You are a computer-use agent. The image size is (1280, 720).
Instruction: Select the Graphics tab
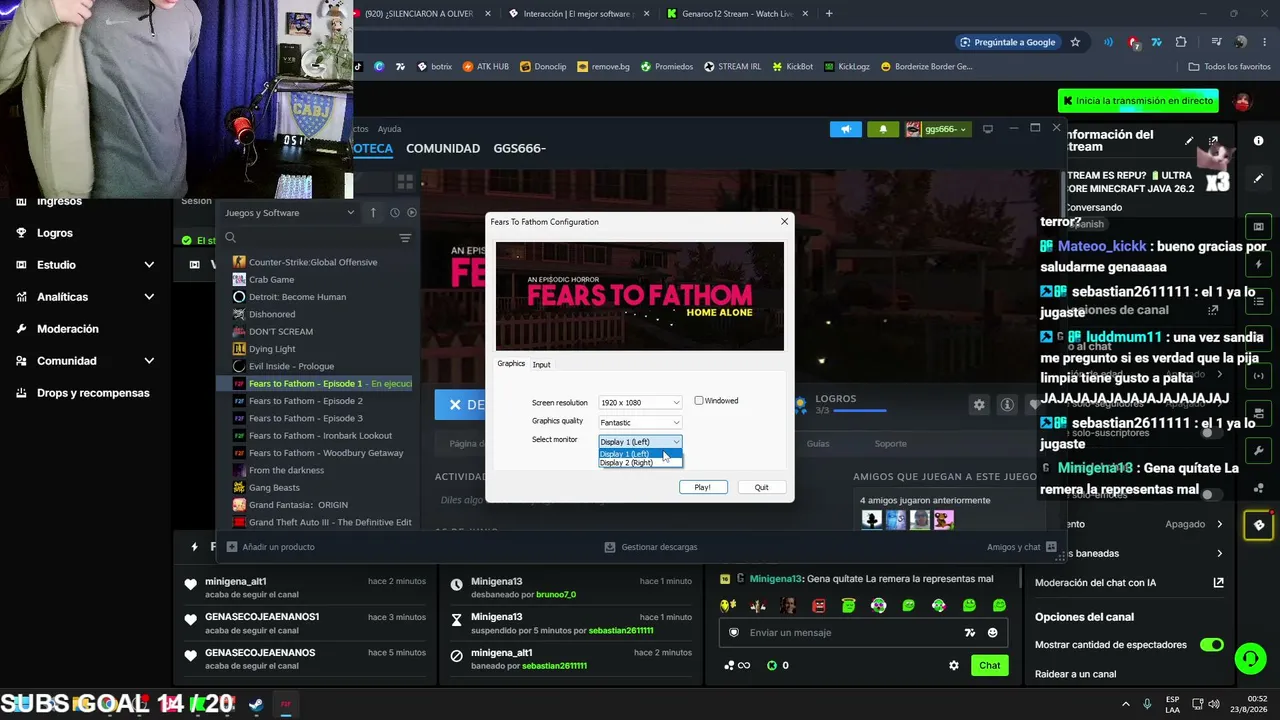pos(511,363)
